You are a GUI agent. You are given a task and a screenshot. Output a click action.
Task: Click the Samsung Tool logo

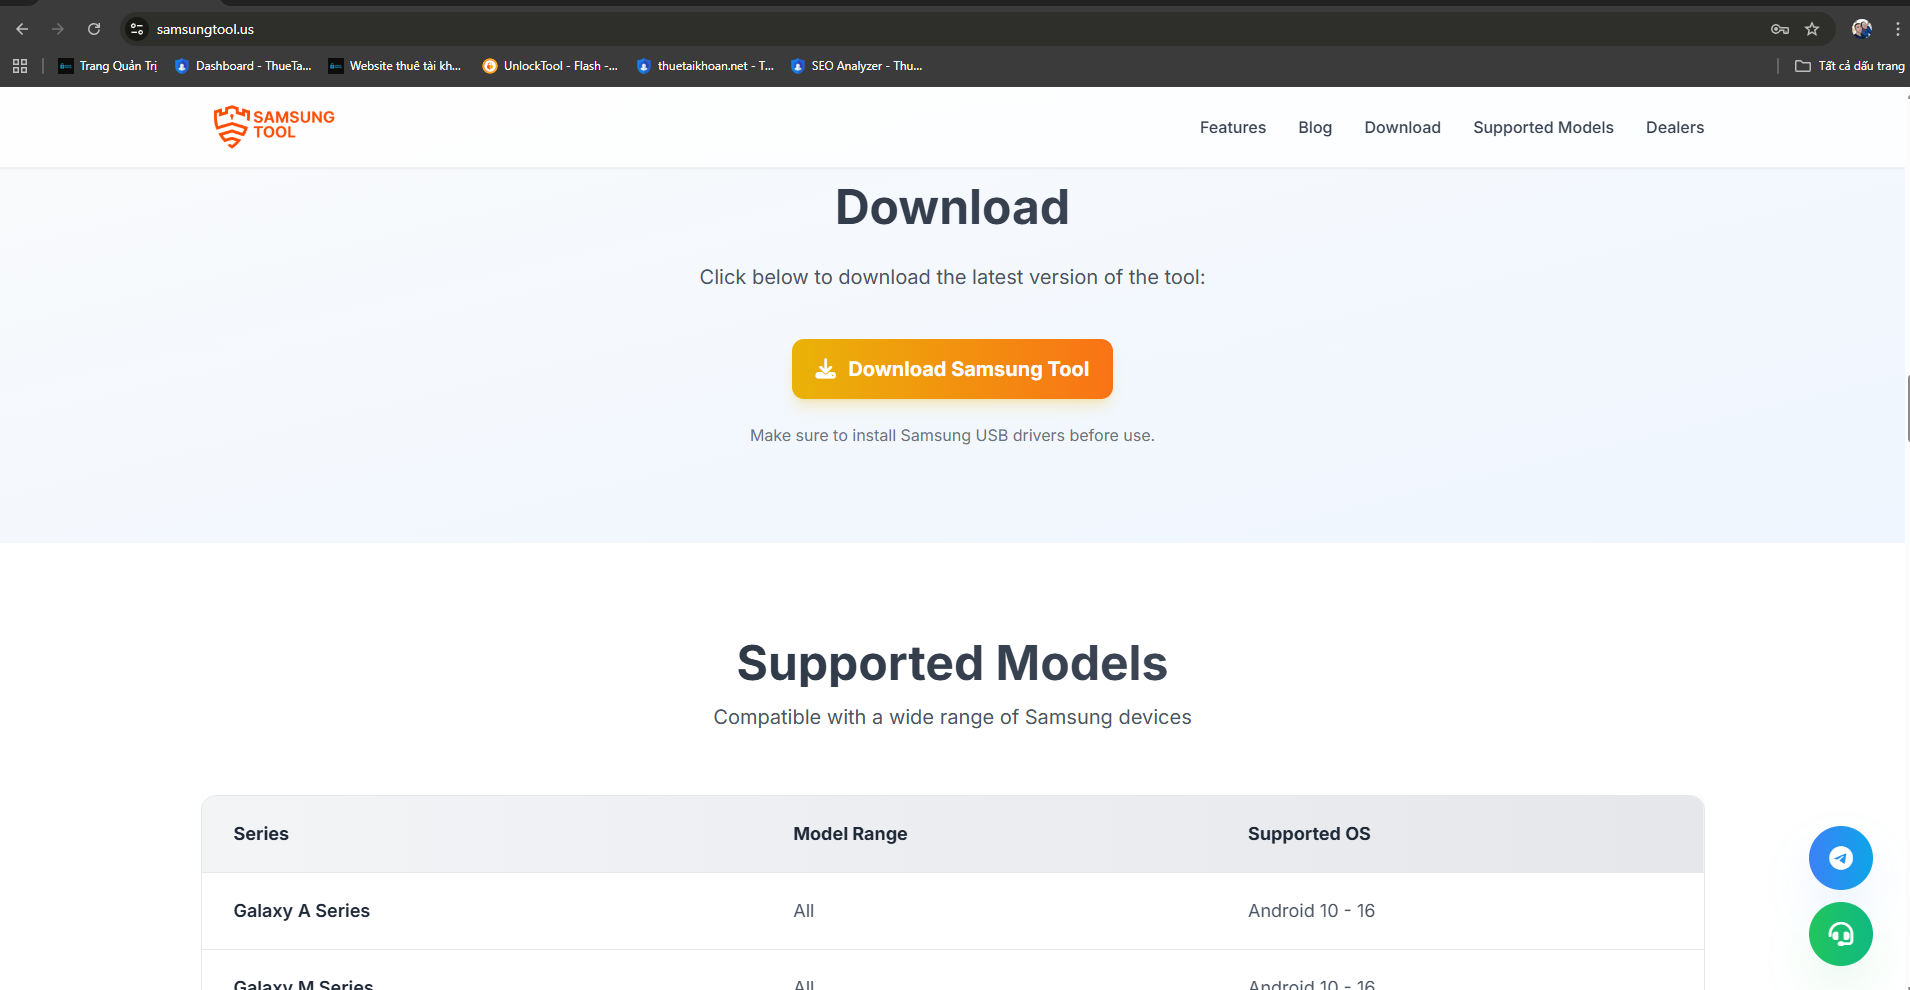(x=274, y=127)
